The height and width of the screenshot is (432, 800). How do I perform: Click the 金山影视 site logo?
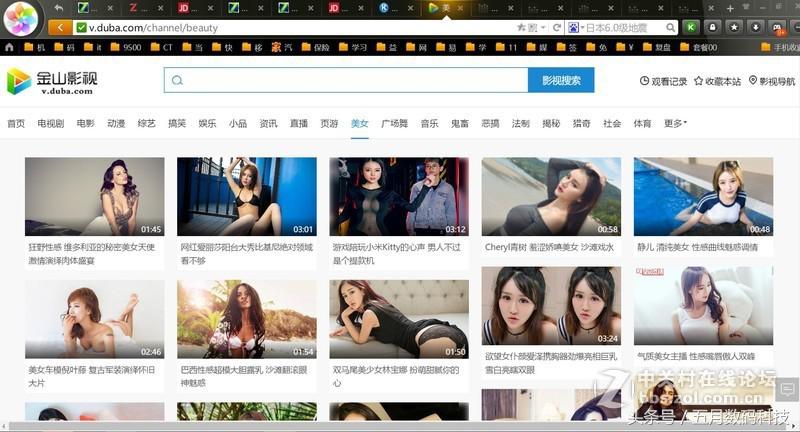point(52,81)
